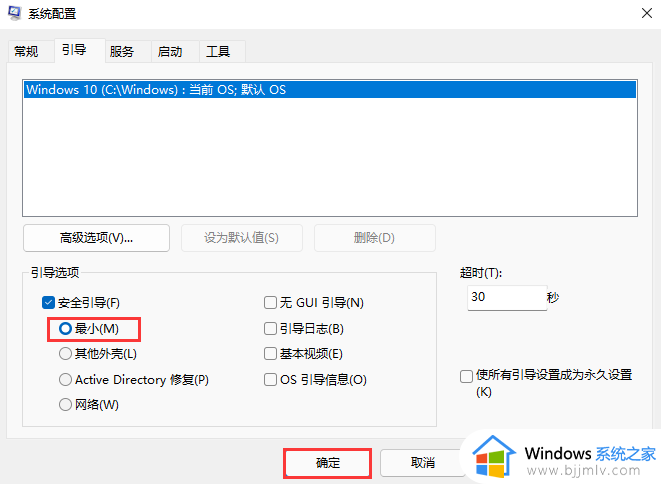Click the 删除(D) button

pos(374,238)
